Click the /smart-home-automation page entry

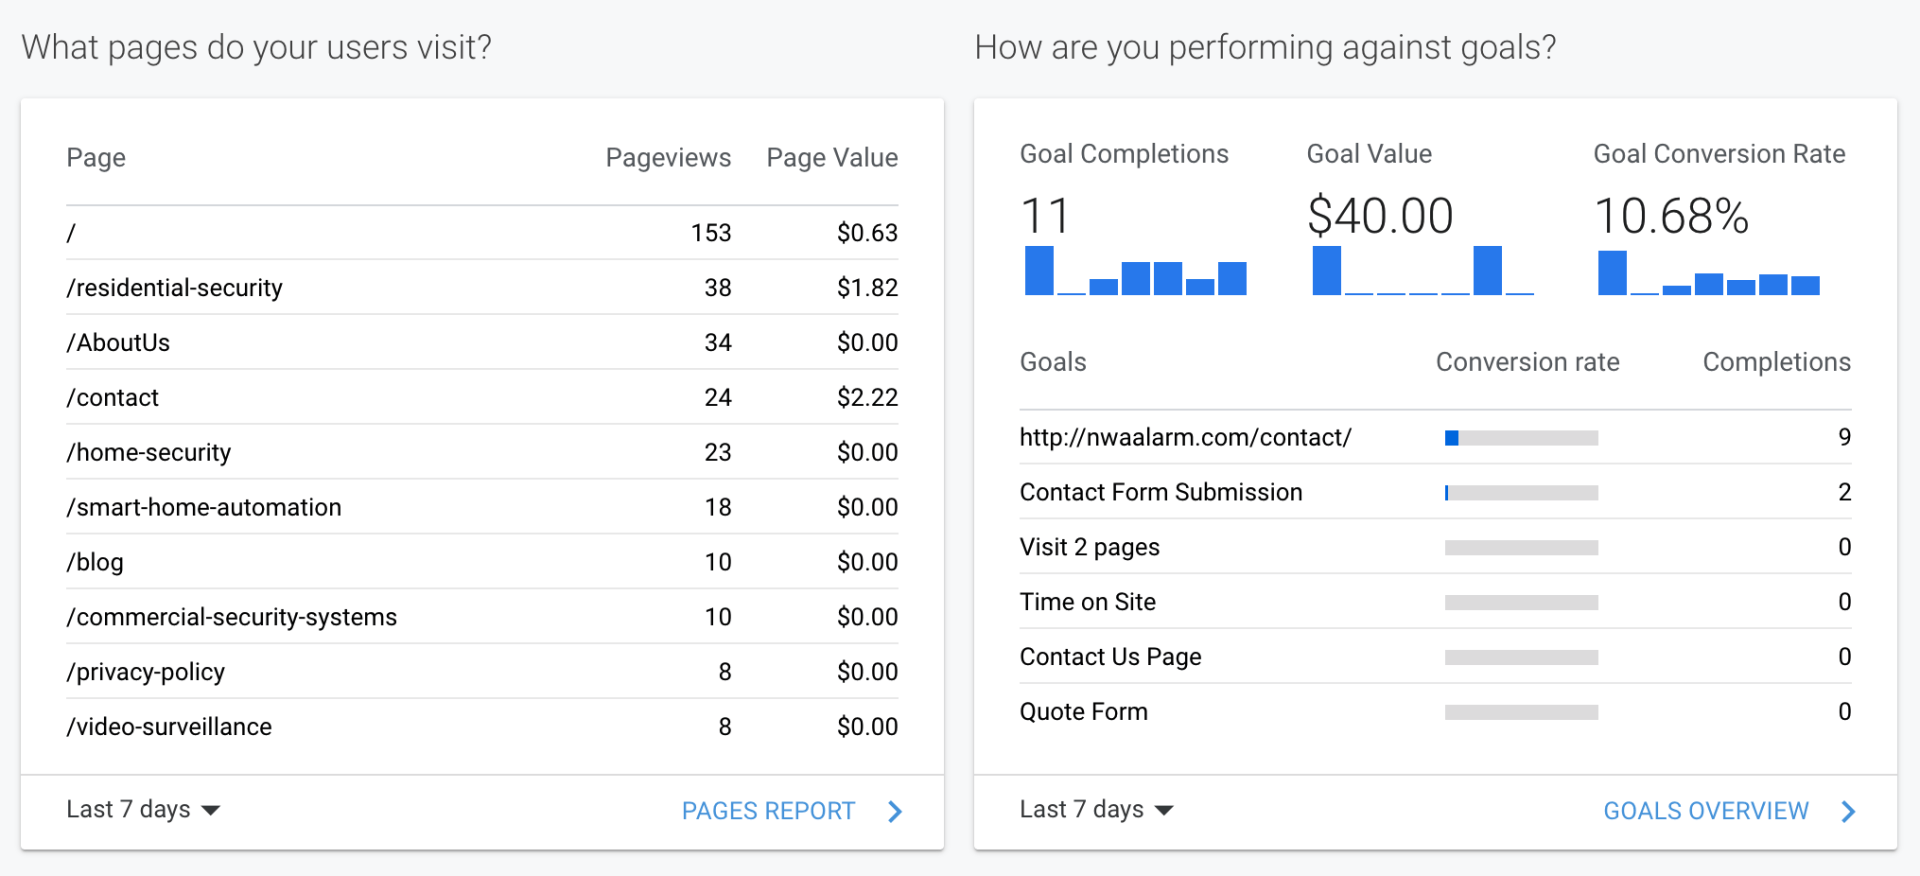tap(204, 508)
